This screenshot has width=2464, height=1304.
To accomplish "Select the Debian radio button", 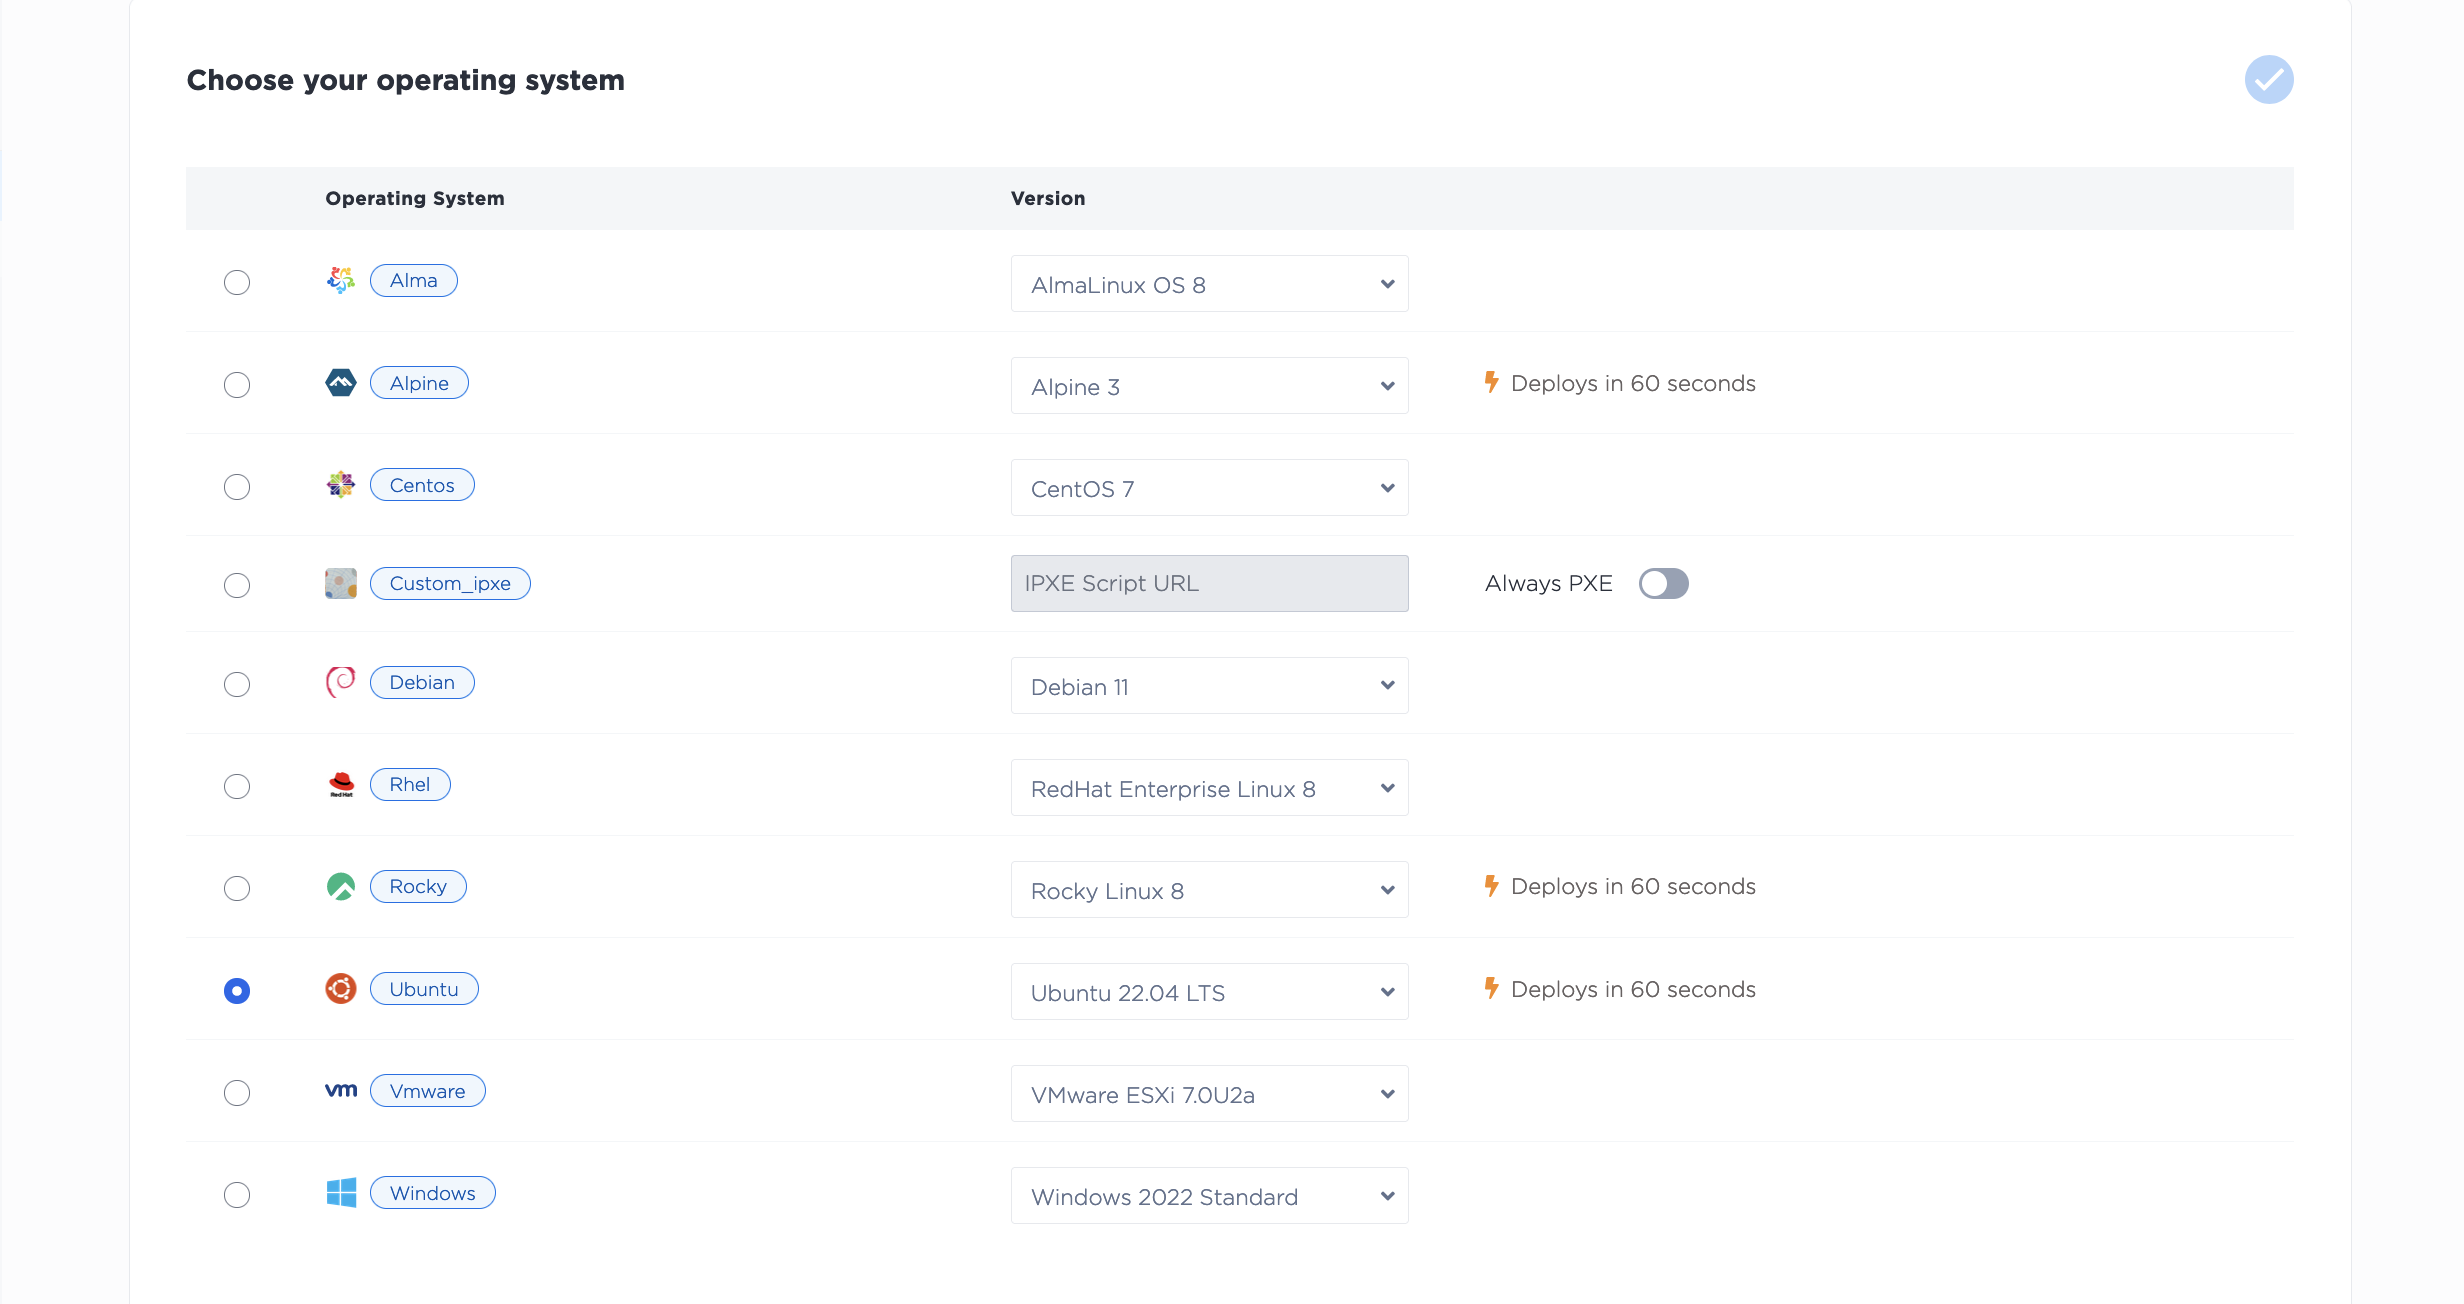I will [x=237, y=685].
